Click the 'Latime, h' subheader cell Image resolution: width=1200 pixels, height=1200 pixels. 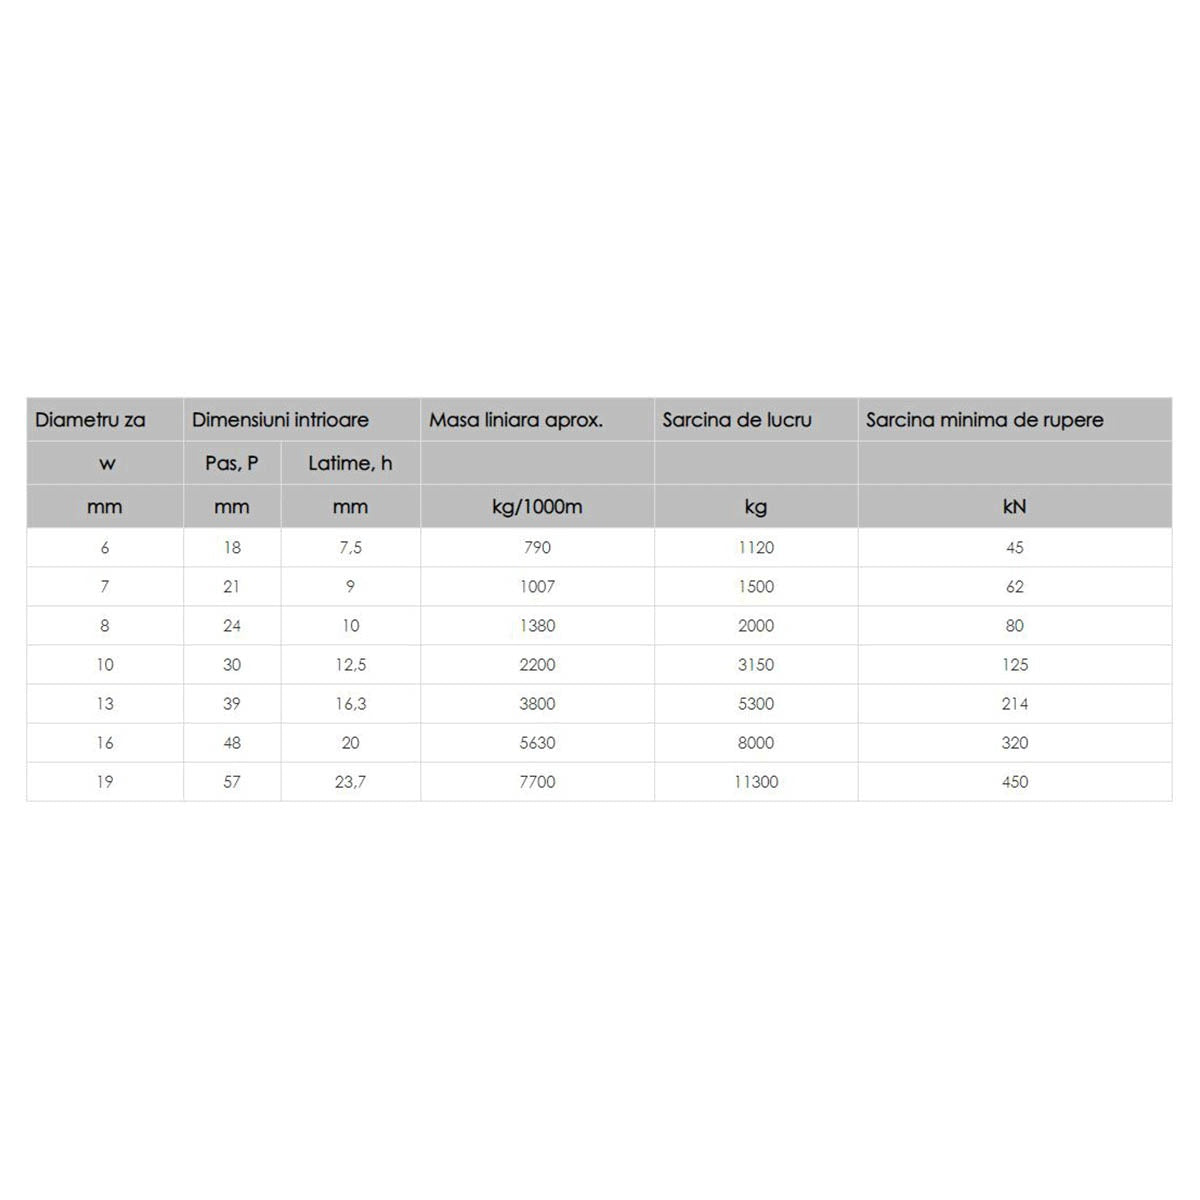click(x=350, y=463)
